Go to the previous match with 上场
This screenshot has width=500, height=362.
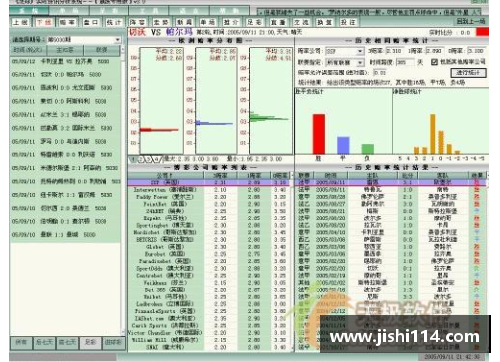tap(20, 22)
